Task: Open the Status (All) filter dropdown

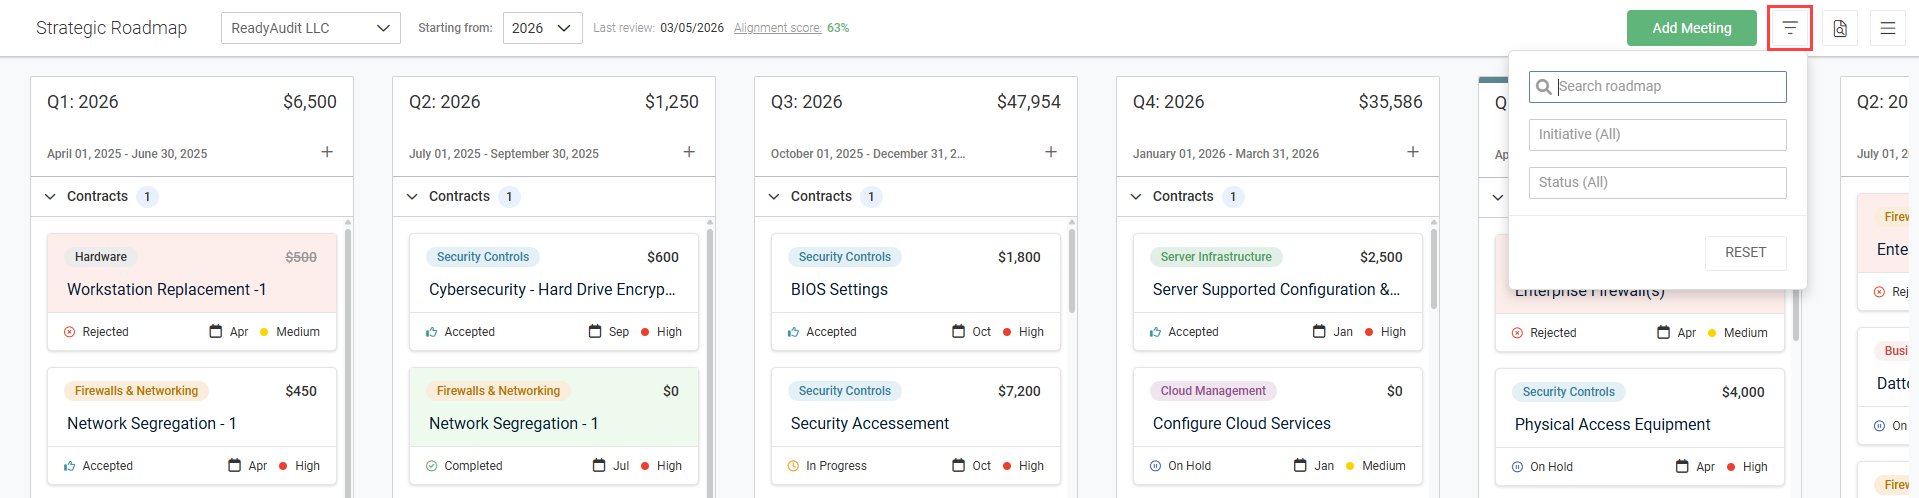Action: tap(1657, 183)
